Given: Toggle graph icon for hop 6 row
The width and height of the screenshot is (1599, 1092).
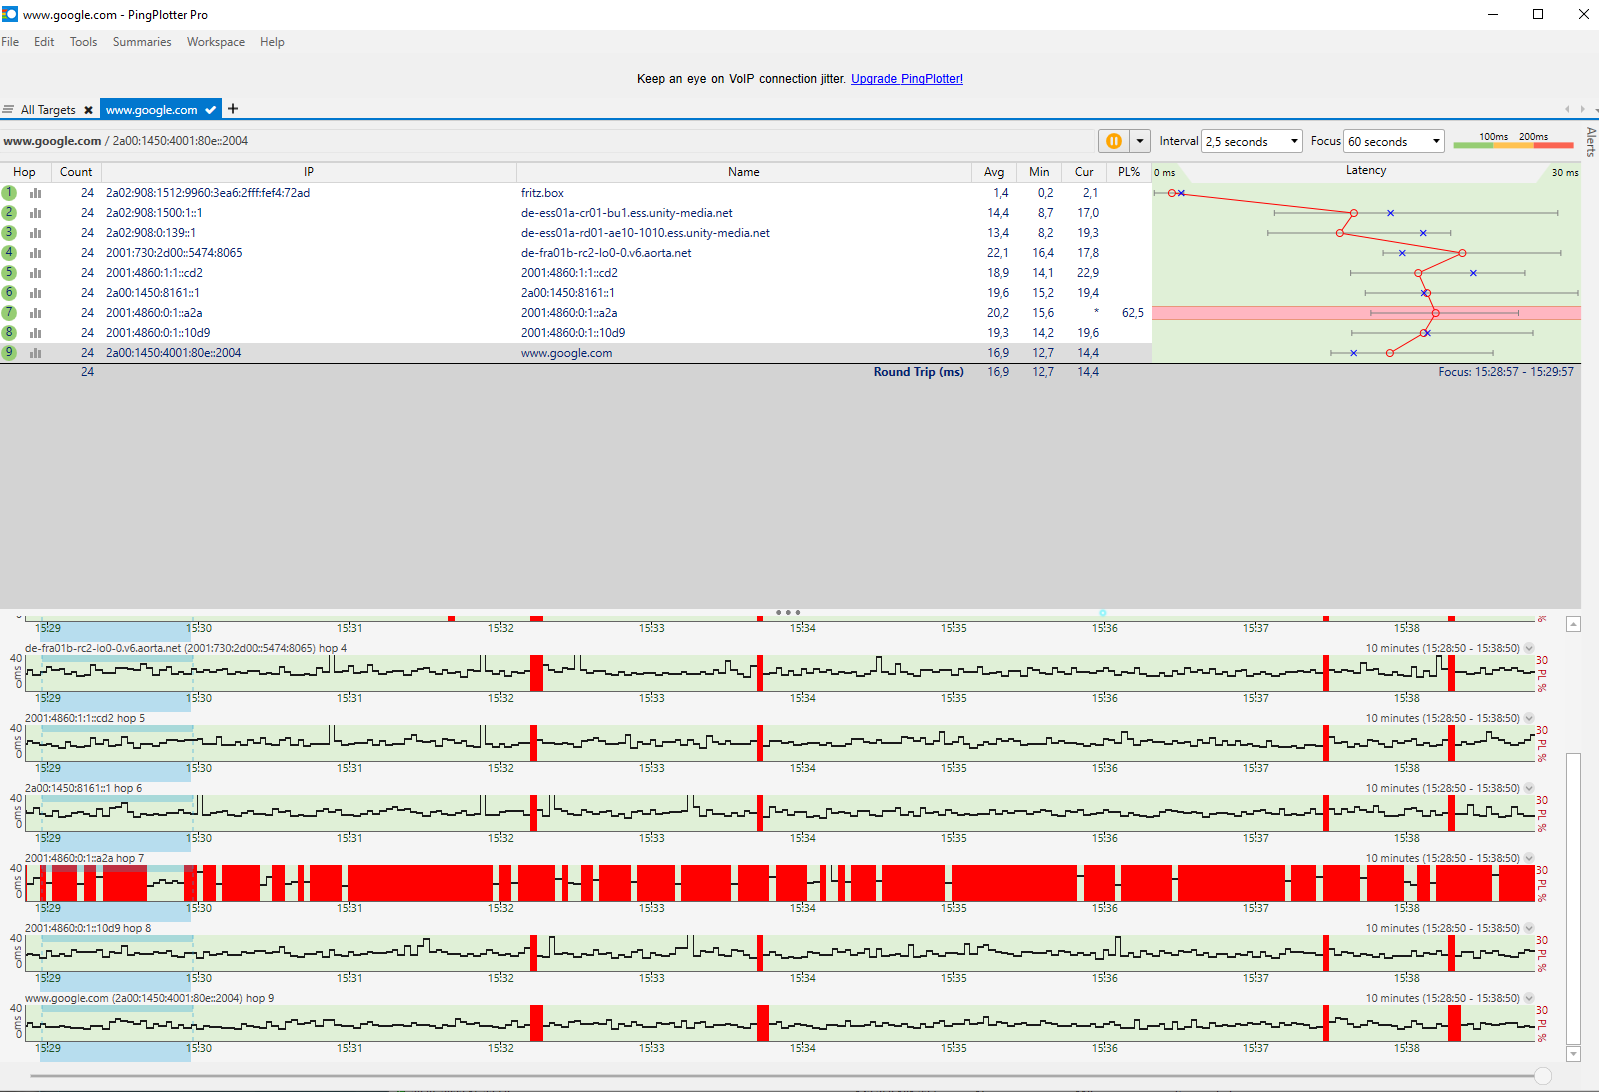Looking at the screenshot, I should point(36,293).
